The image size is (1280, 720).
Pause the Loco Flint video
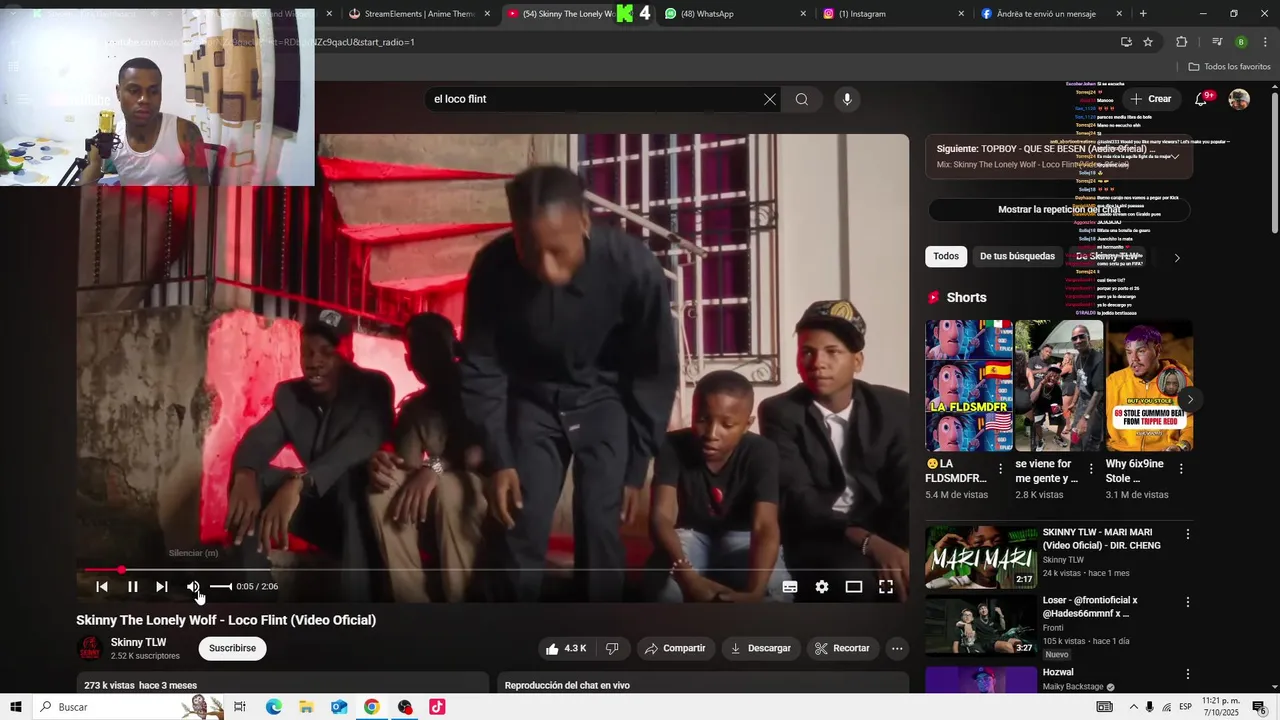[133, 587]
